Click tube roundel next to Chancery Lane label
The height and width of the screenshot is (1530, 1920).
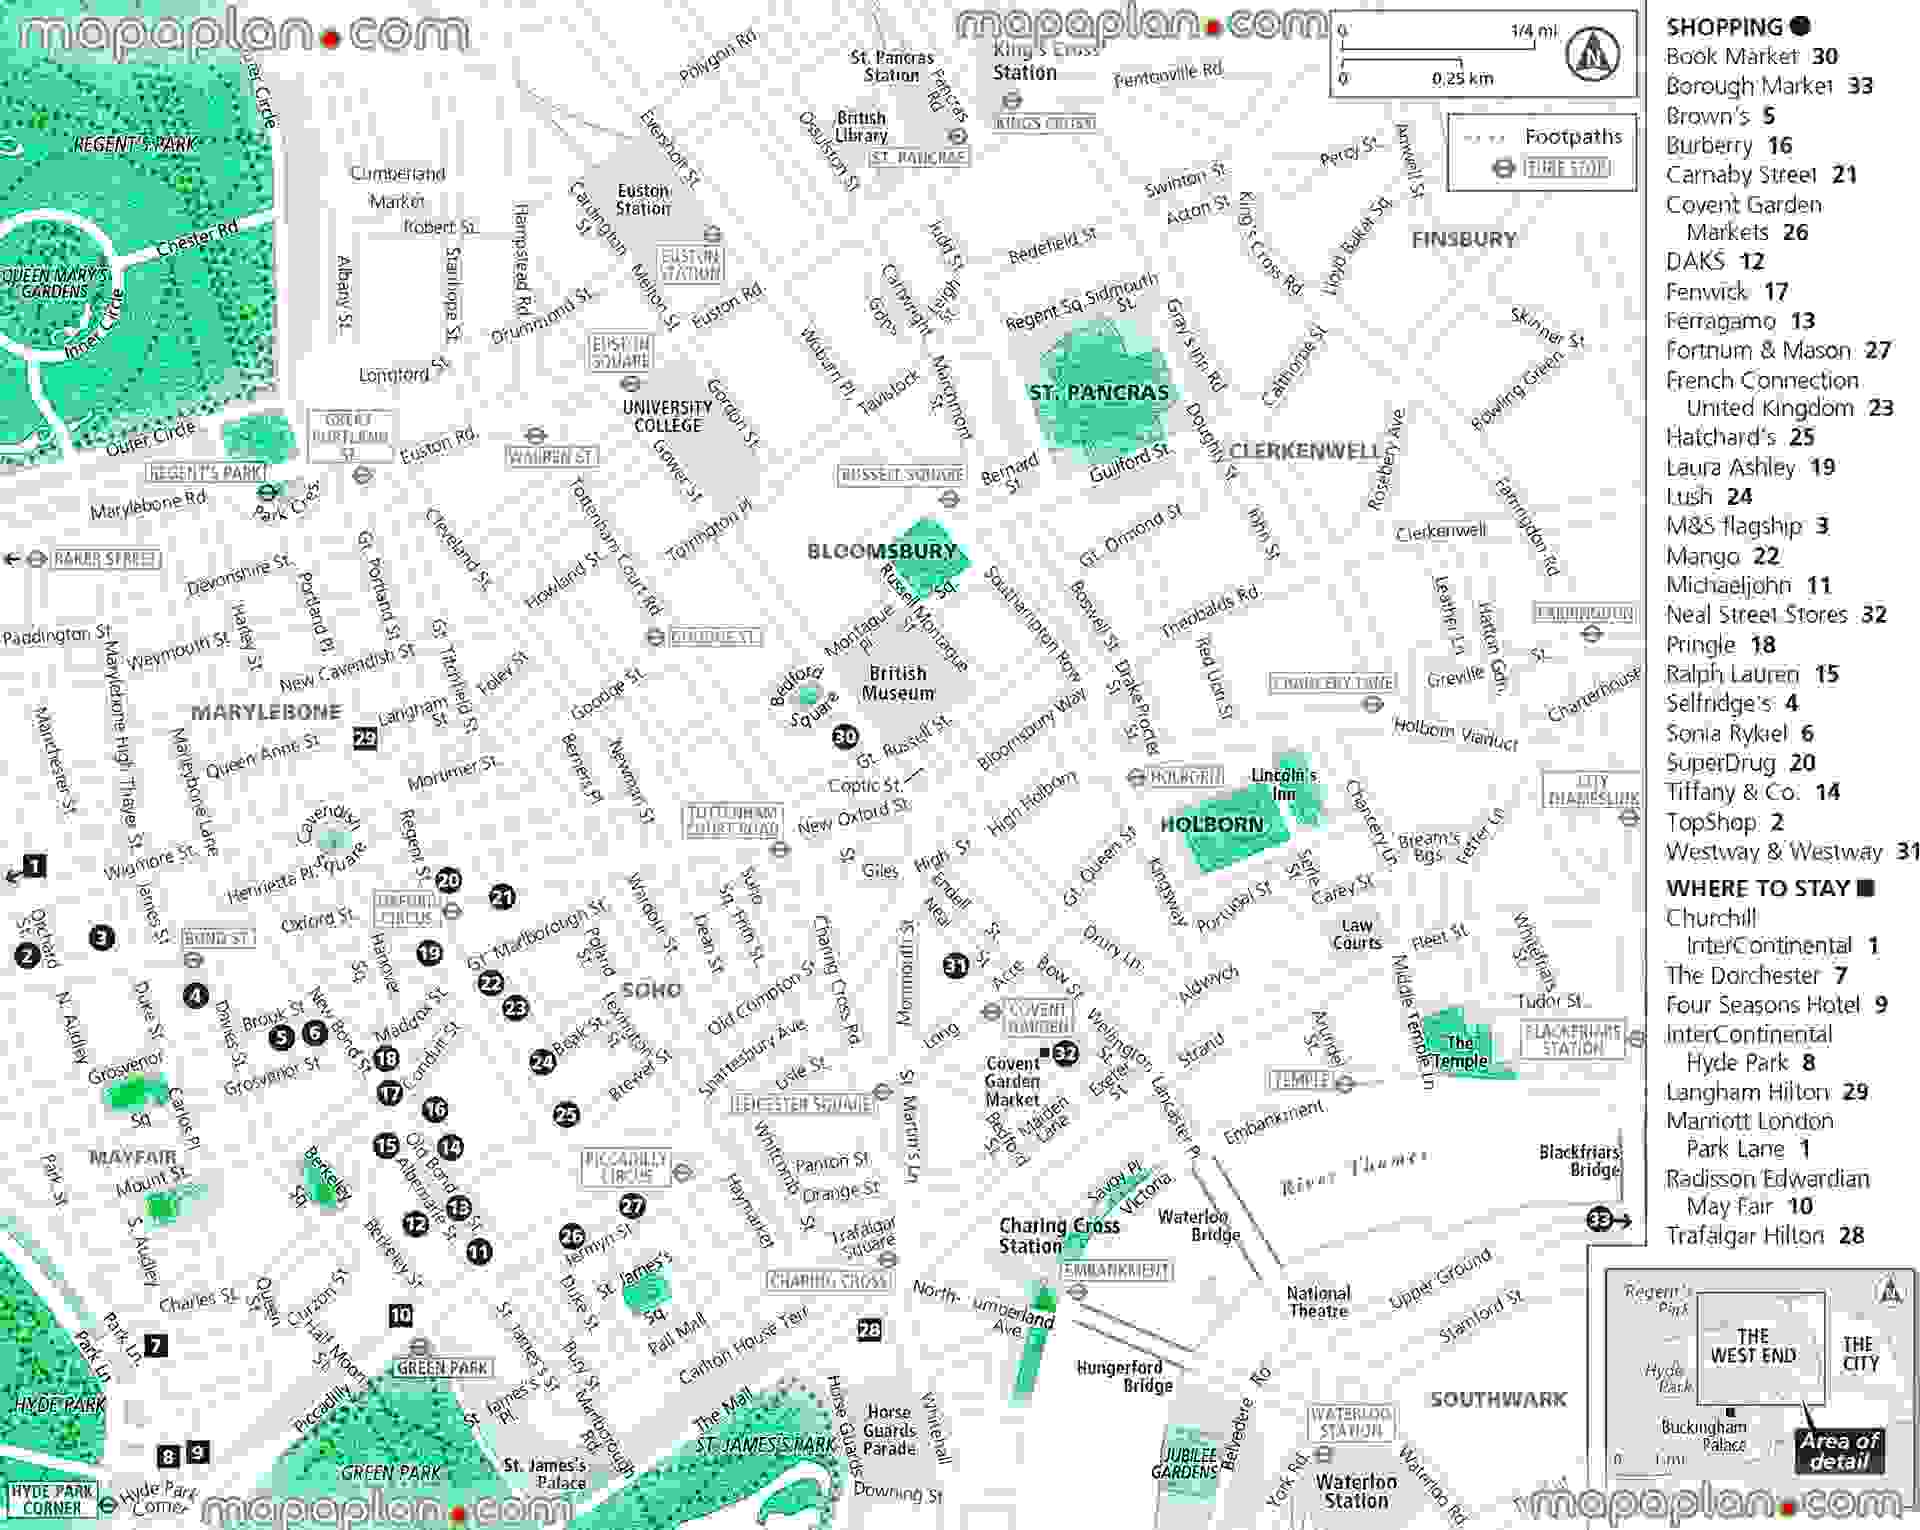click(1373, 704)
